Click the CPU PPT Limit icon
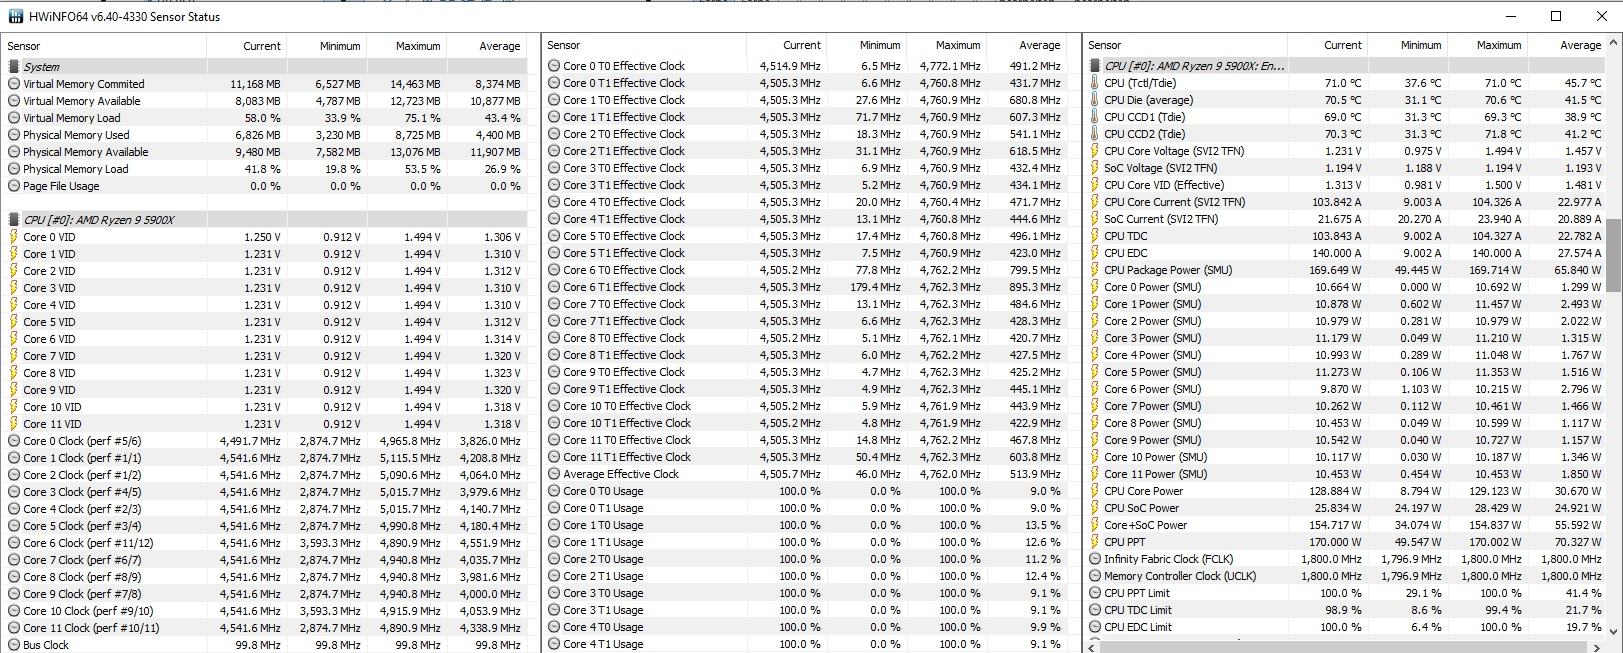The width and height of the screenshot is (1623, 653). [x=1095, y=593]
